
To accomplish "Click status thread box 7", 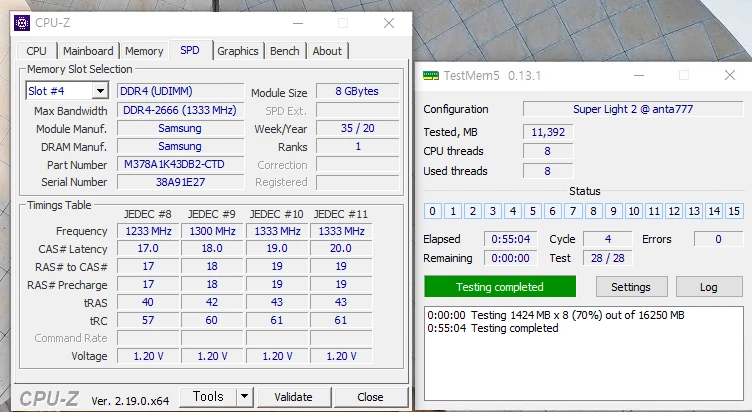I will pyautogui.click(x=573, y=211).
